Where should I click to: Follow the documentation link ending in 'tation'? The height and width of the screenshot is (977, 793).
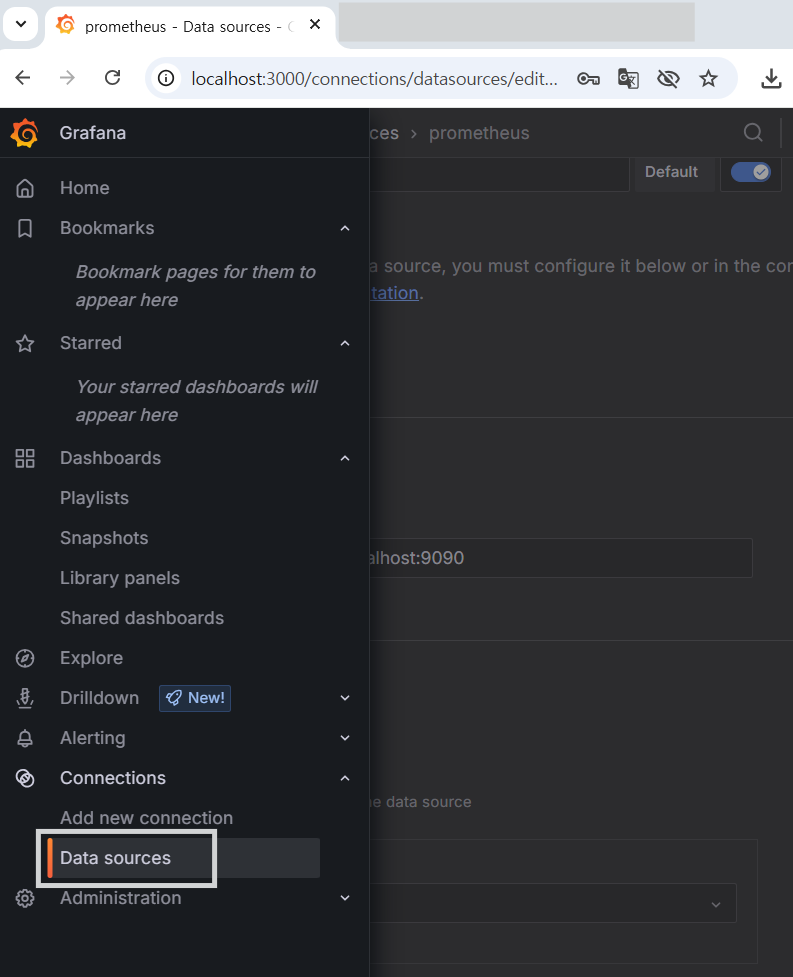coord(394,293)
